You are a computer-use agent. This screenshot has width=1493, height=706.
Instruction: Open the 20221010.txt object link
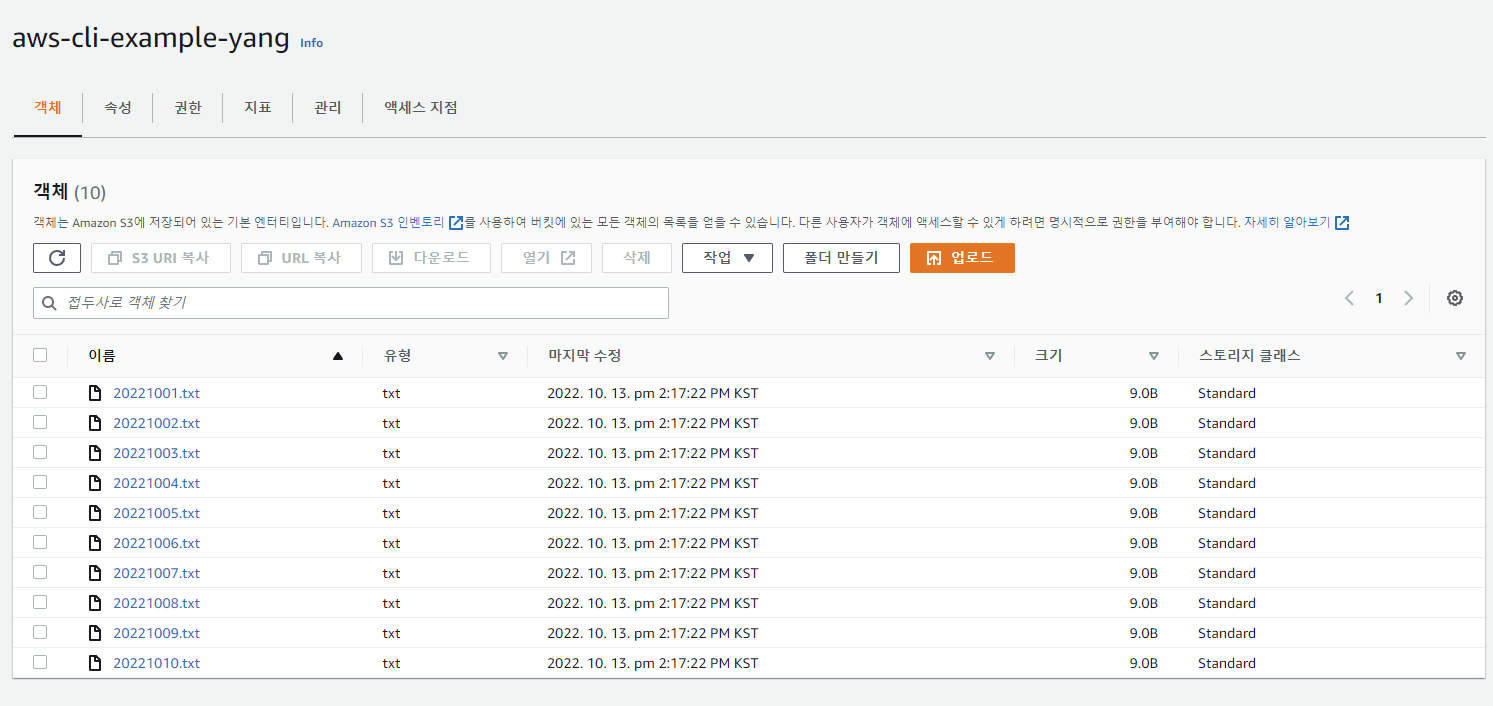[156, 663]
